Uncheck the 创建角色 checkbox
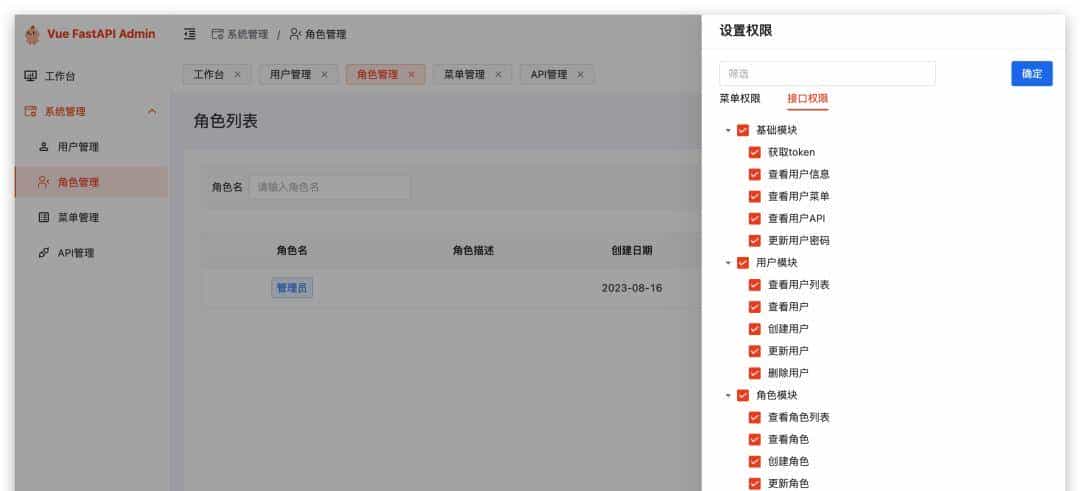The width and height of the screenshot is (1080, 491). pos(755,461)
